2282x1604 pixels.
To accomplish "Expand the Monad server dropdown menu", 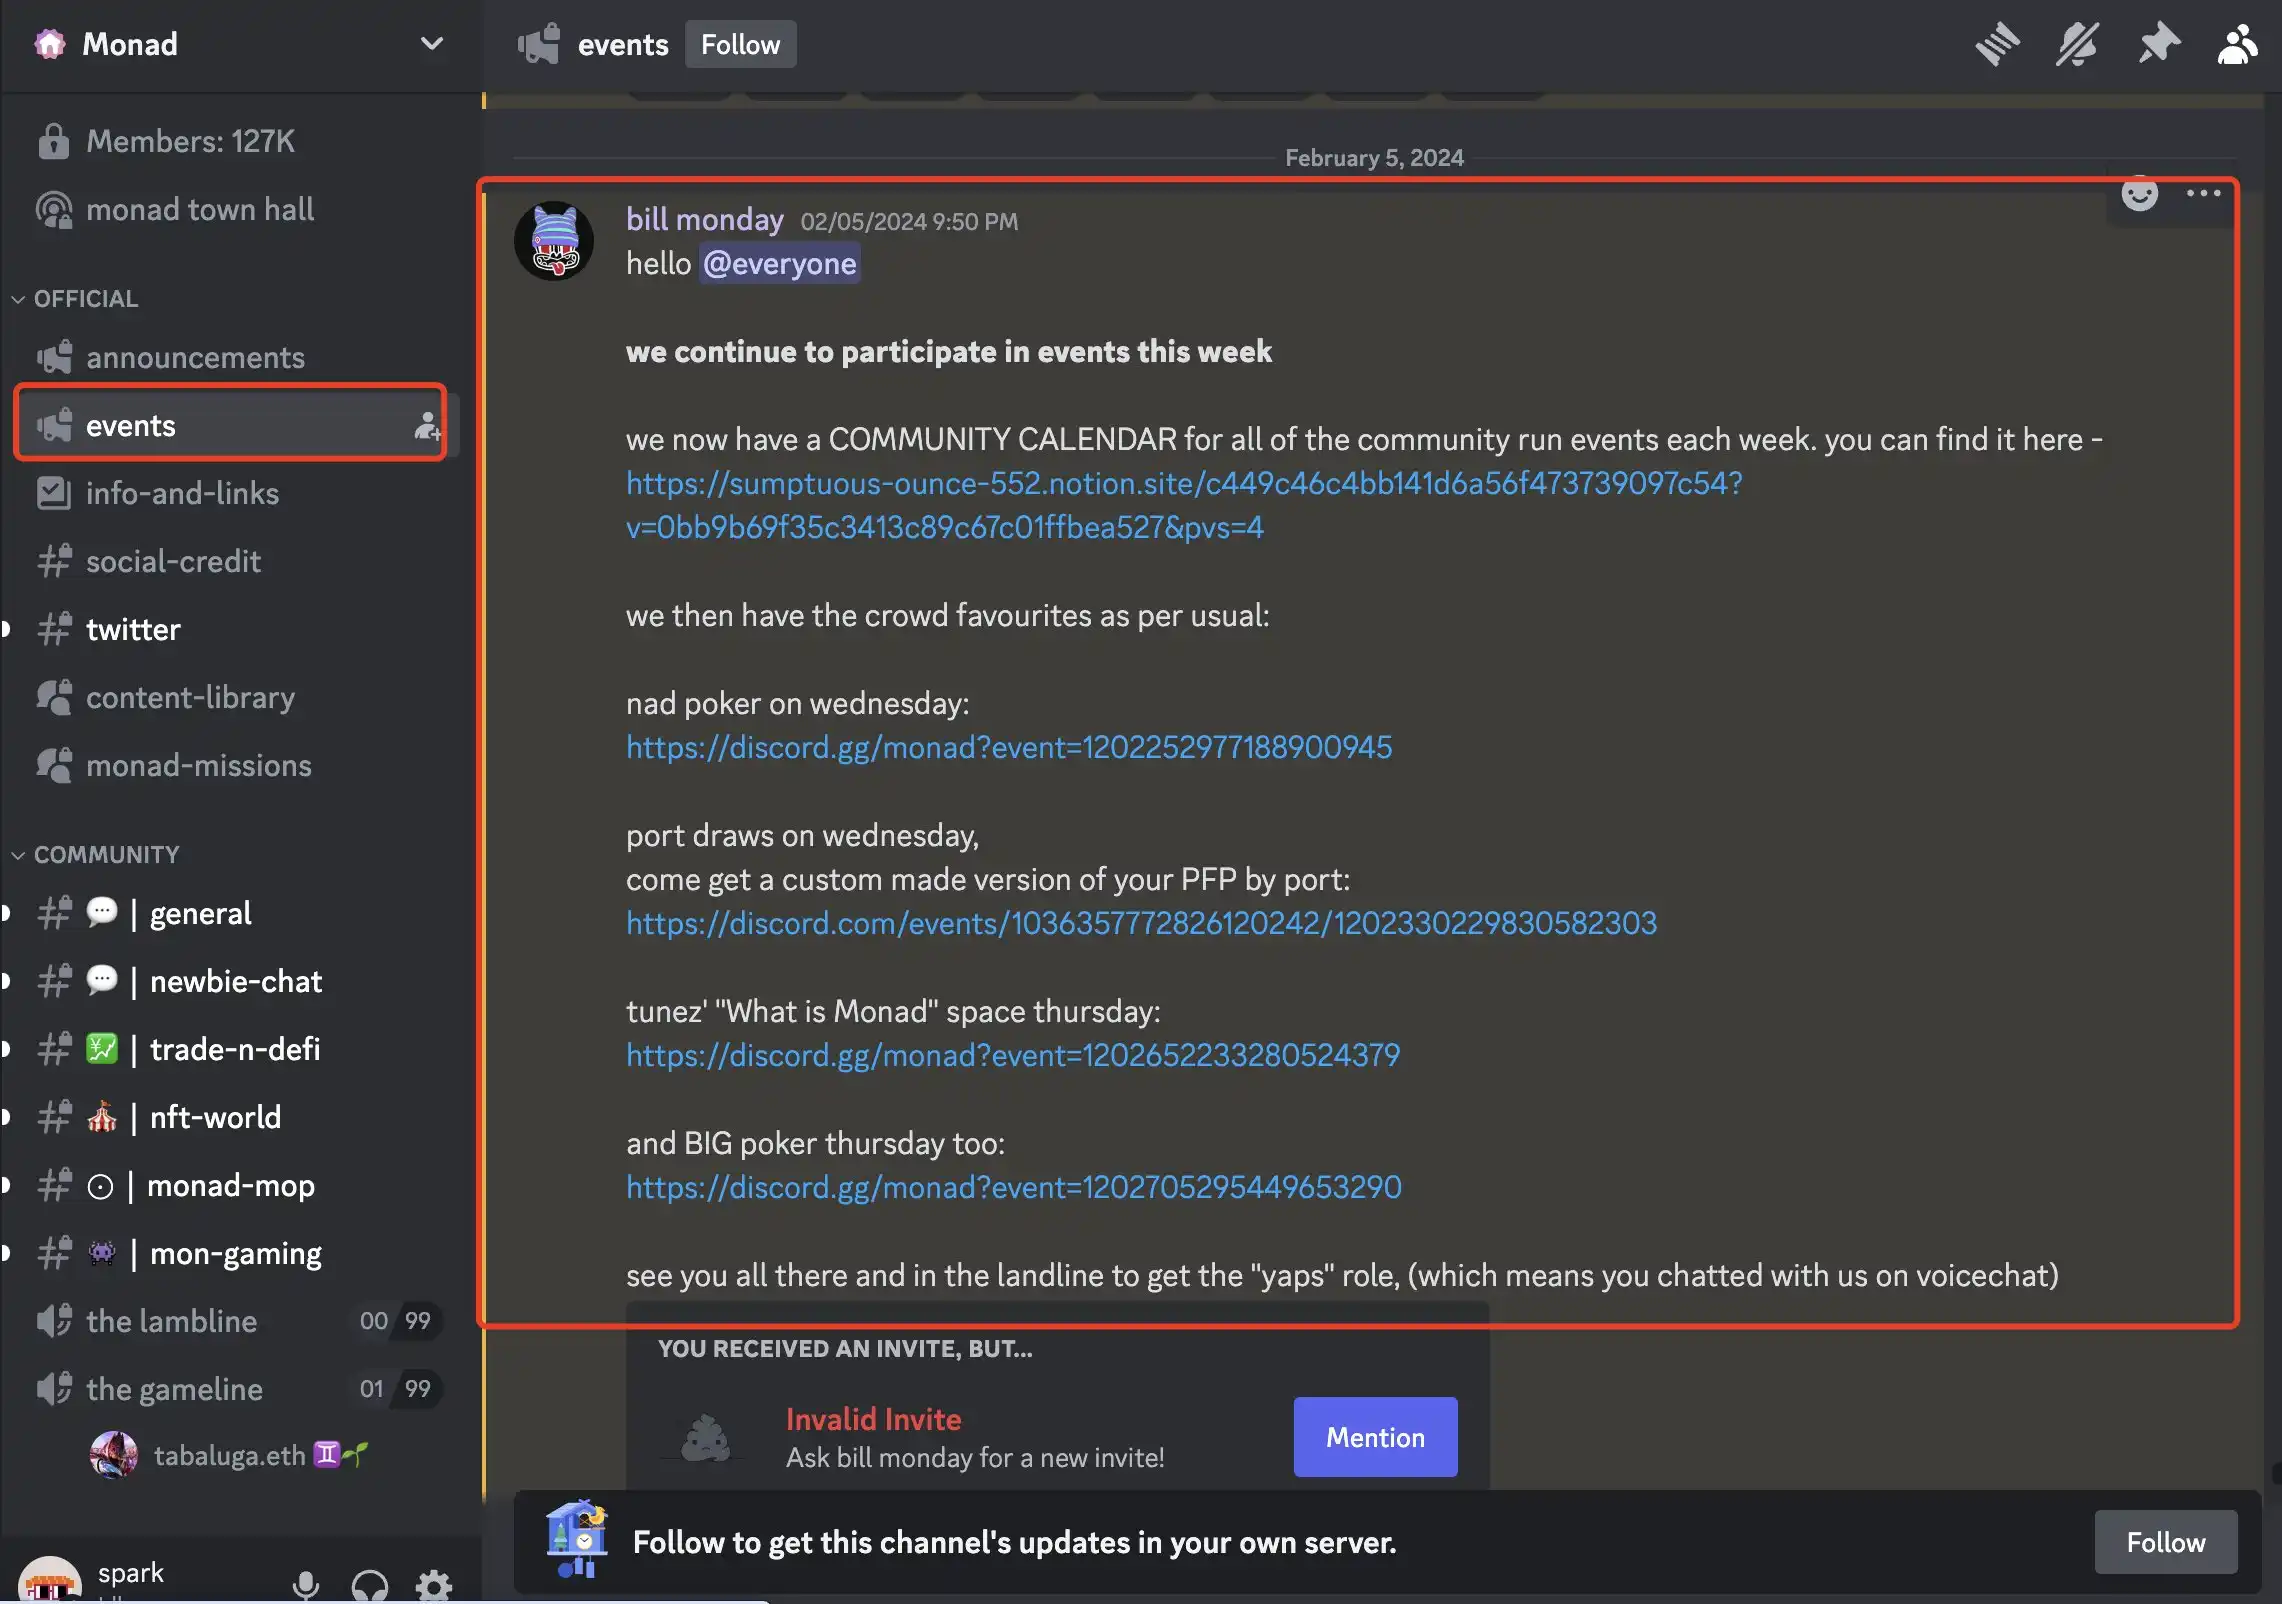I will pyautogui.click(x=431, y=44).
